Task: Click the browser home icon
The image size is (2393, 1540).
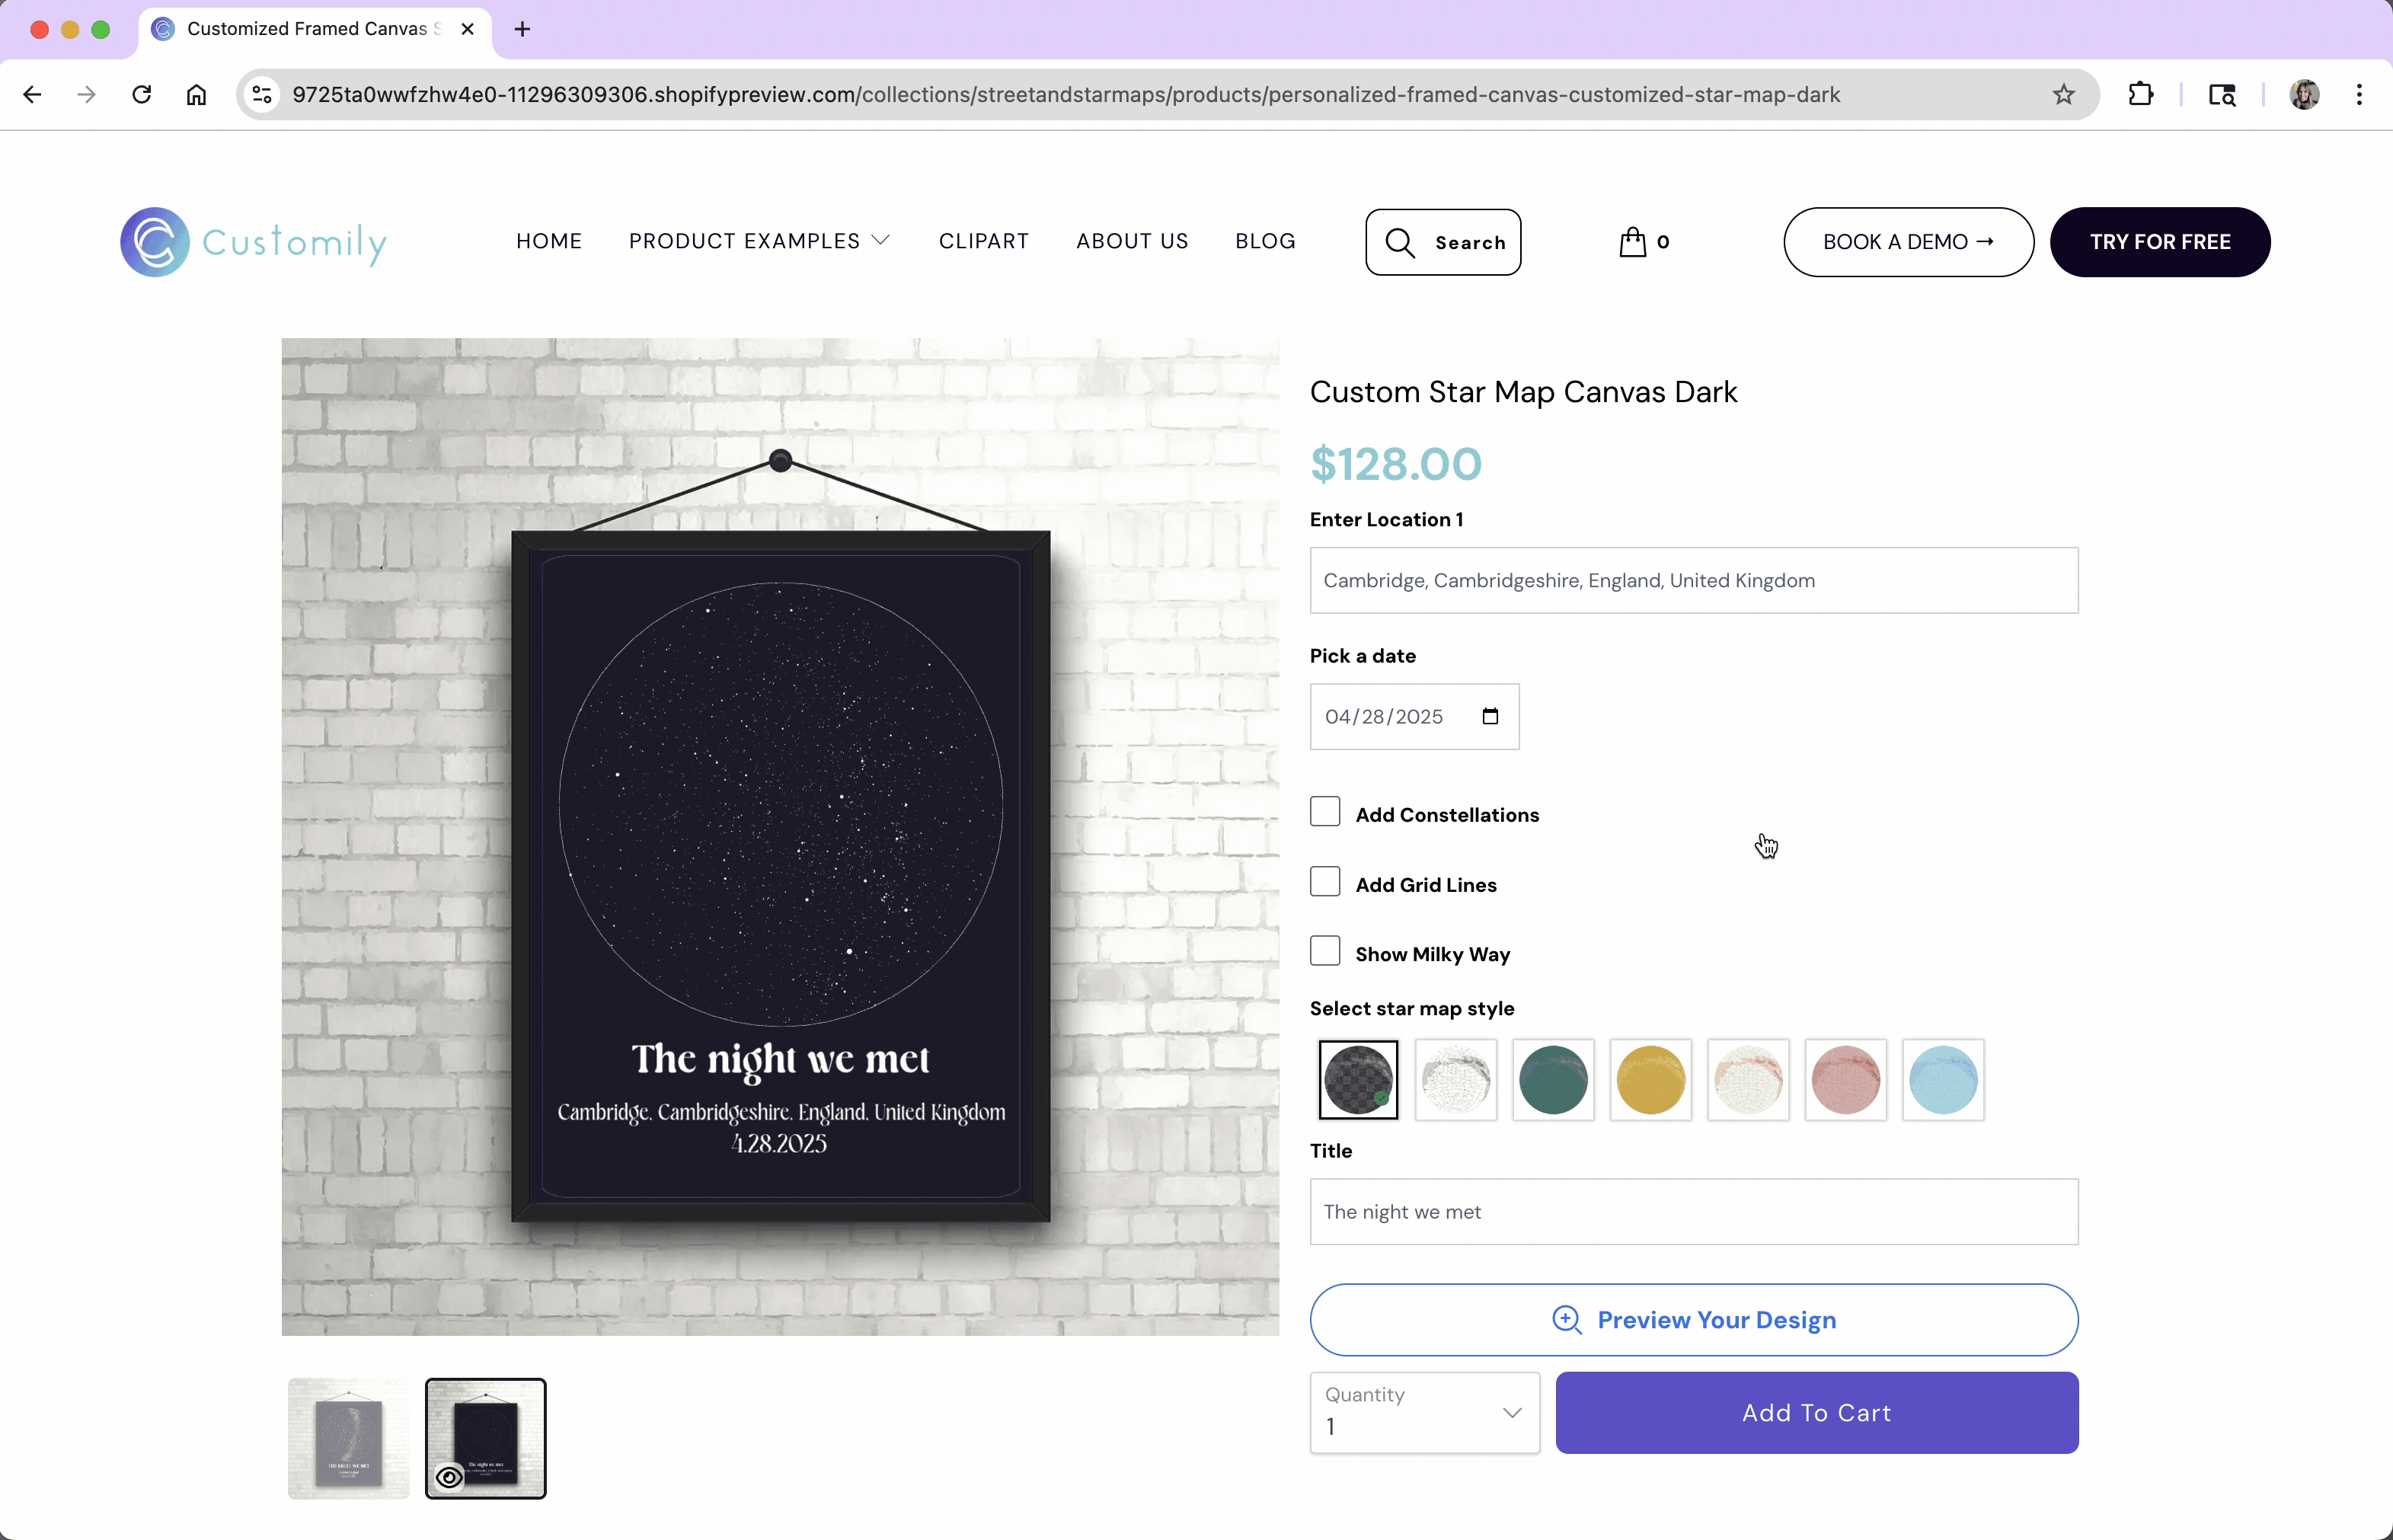Action: [196, 94]
